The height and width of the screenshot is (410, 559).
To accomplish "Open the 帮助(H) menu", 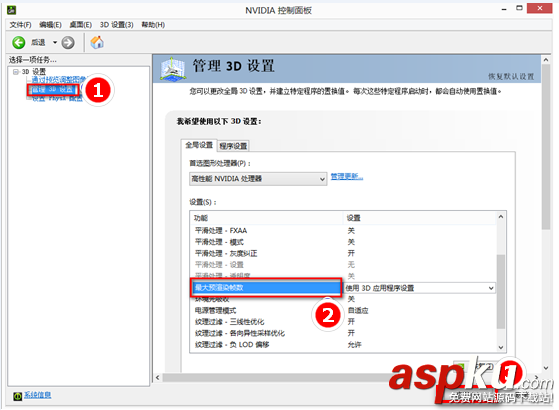I will point(153,25).
